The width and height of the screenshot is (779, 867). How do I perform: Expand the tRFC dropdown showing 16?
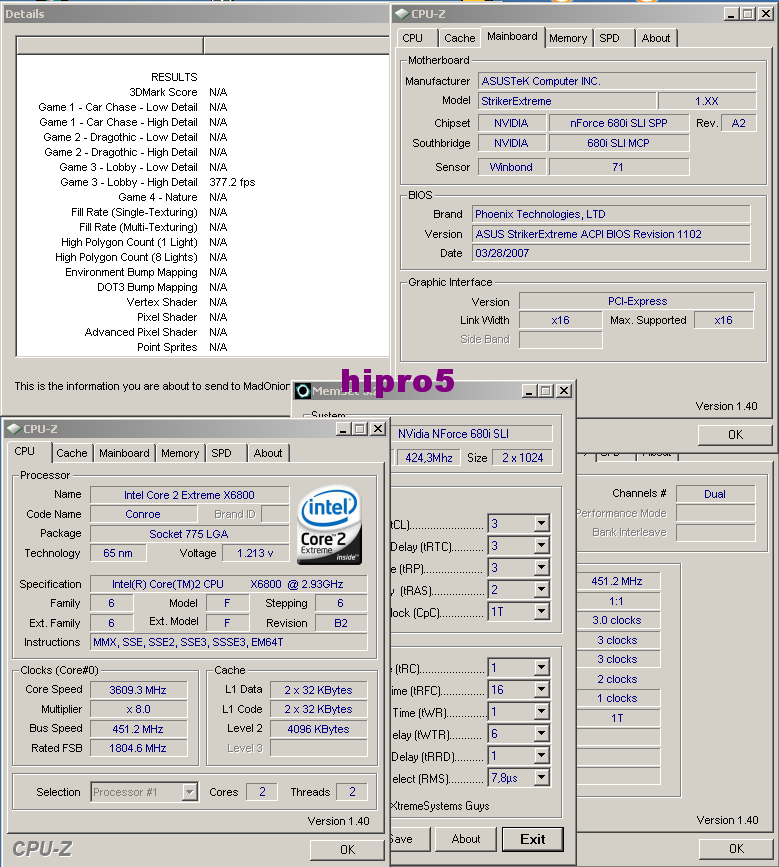pos(541,690)
